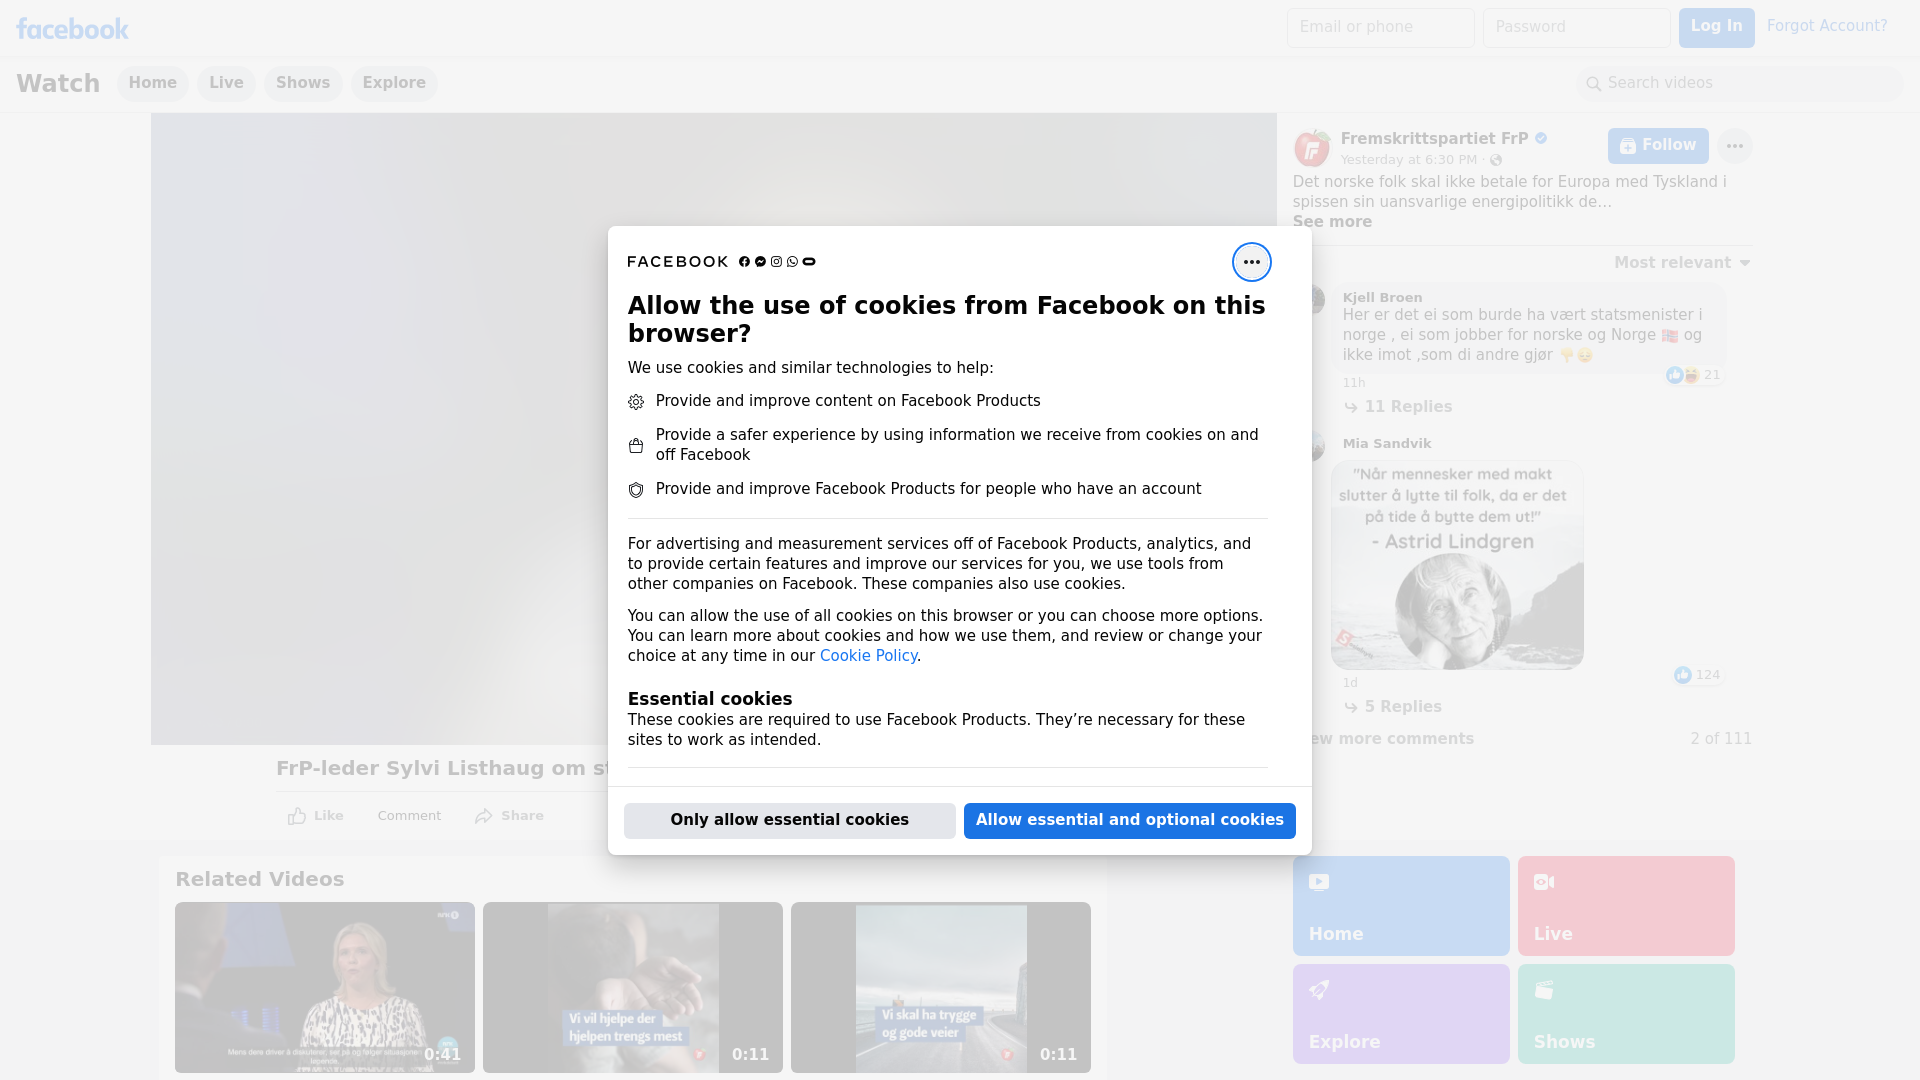Open the Cookie Policy link
Image resolution: width=1920 pixels, height=1080 pixels.
coord(868,656)
